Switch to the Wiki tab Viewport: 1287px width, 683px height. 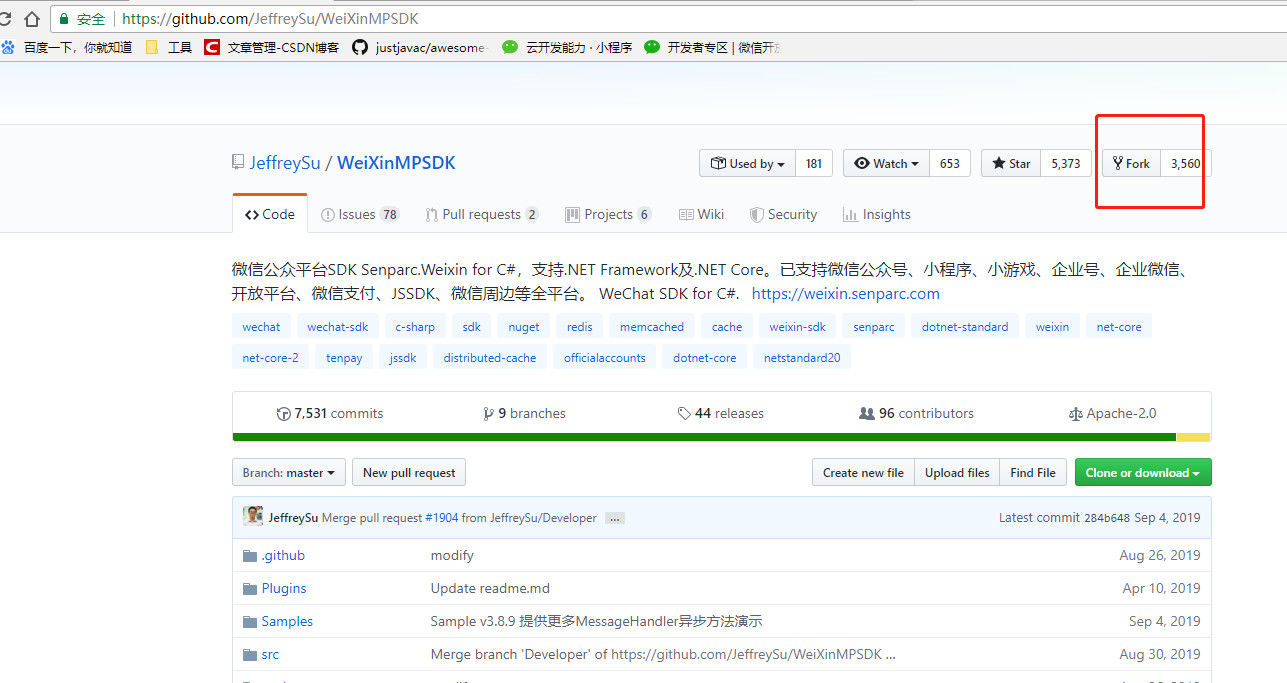[701, 214]
